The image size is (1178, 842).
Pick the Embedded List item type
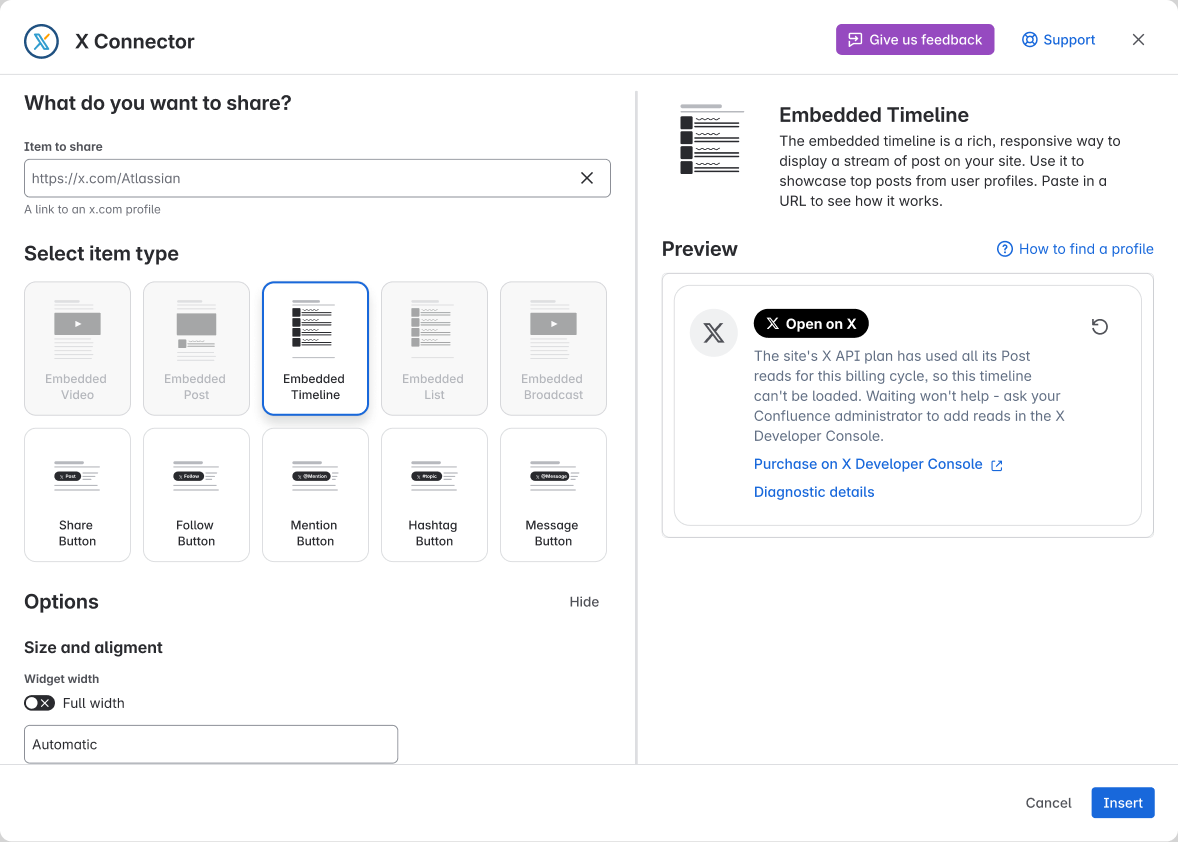(434, 349)
